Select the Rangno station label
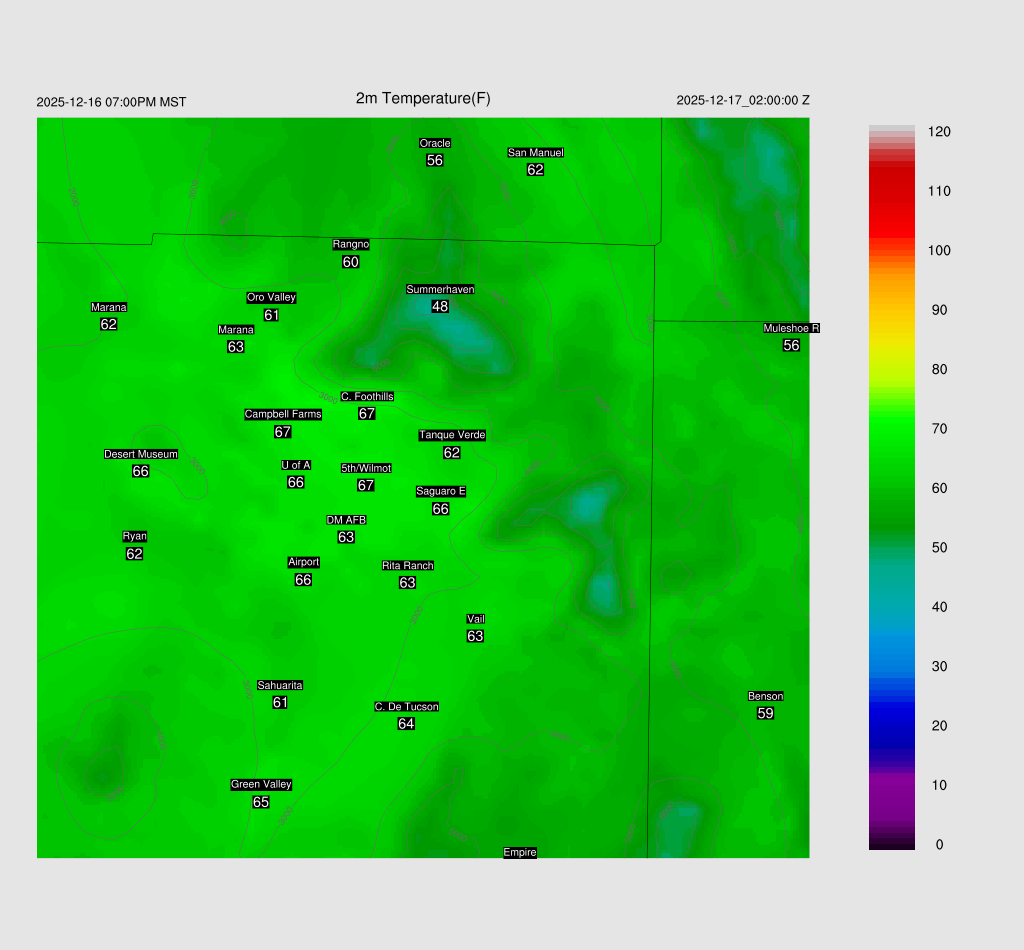The image size is (1024, 950). (x=351, y=245)
